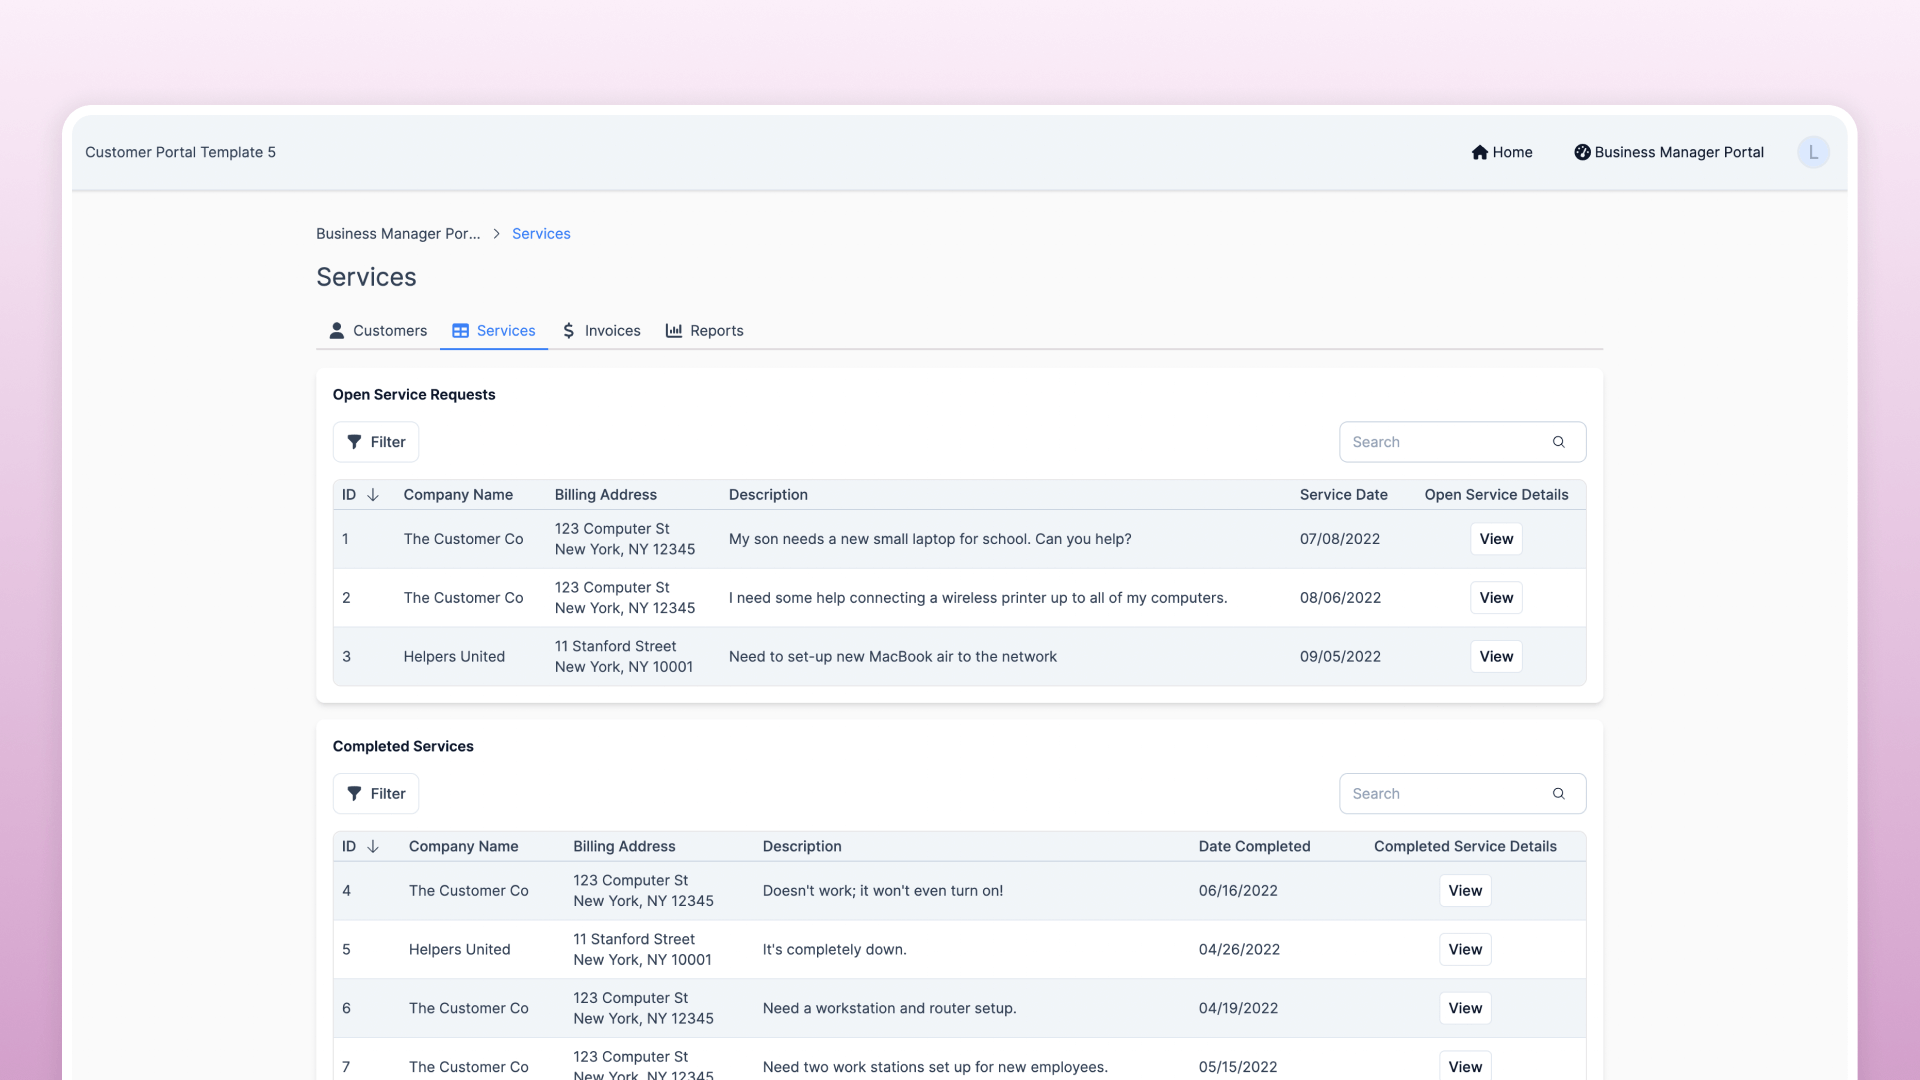View the Helpers United MacBook request
The width and height of the screenshot is (1920, 1080).
point(1496,657)
